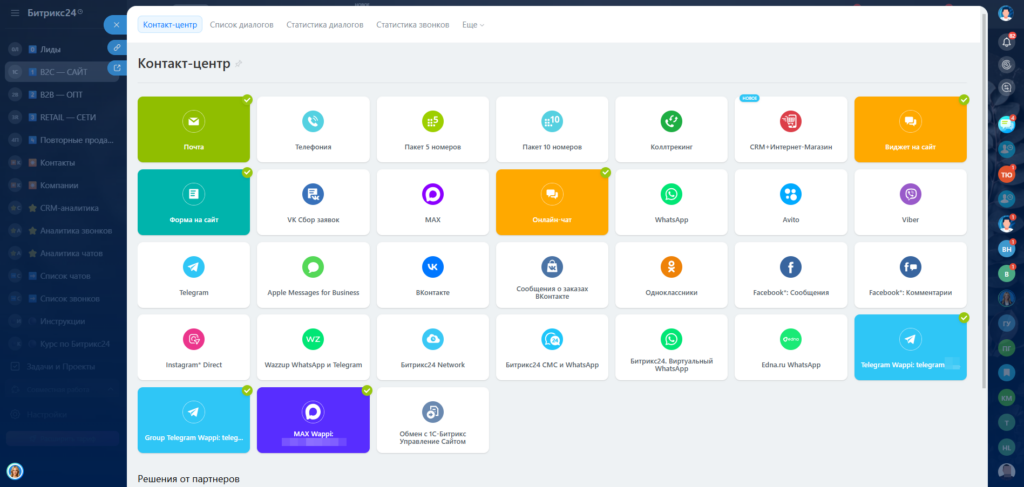Open Битрикс24 Виртуальный WhatsApp tile
The width and height of the screenshot is (1024, 487).
[671, 347]
